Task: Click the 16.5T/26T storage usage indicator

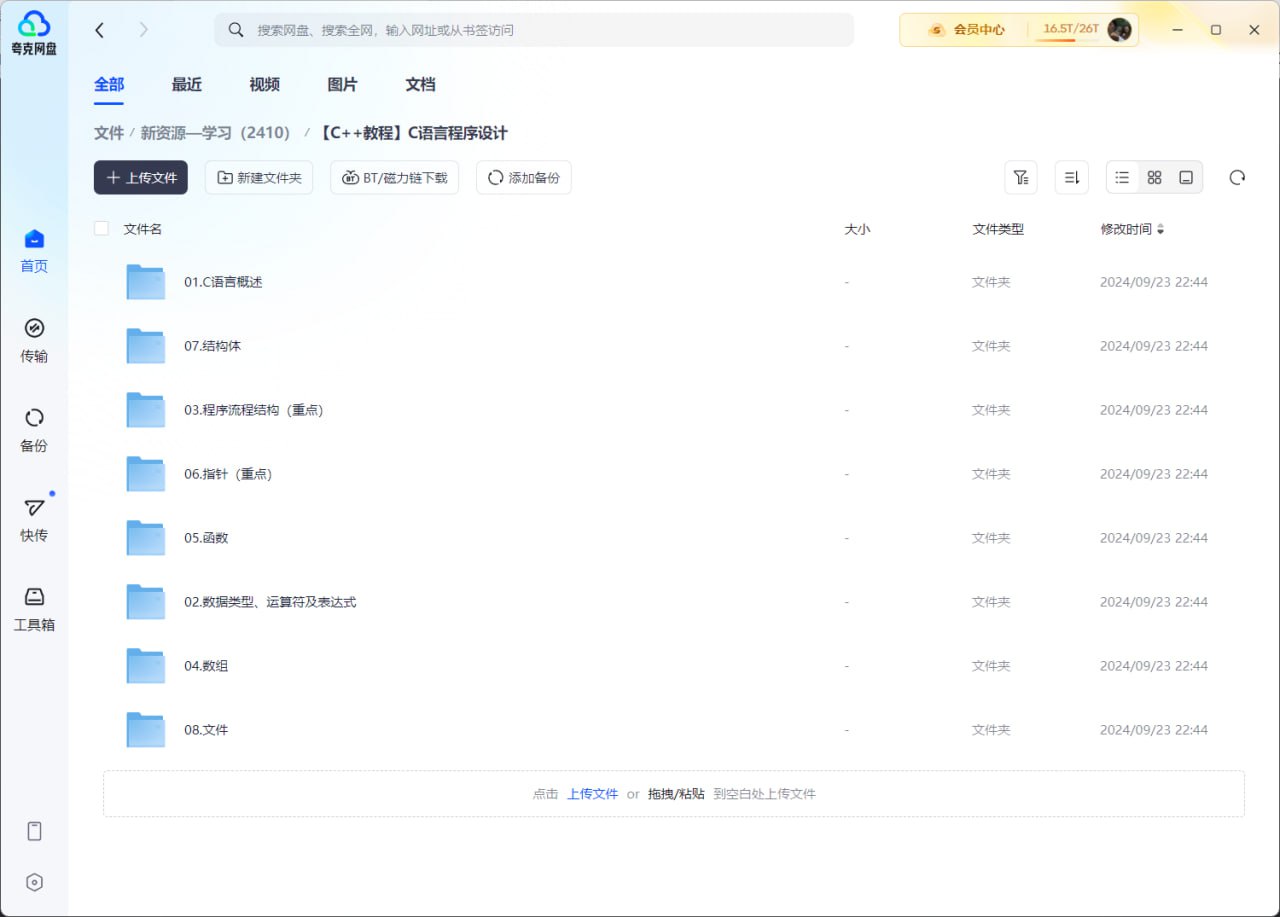Action: (1071, 30)
